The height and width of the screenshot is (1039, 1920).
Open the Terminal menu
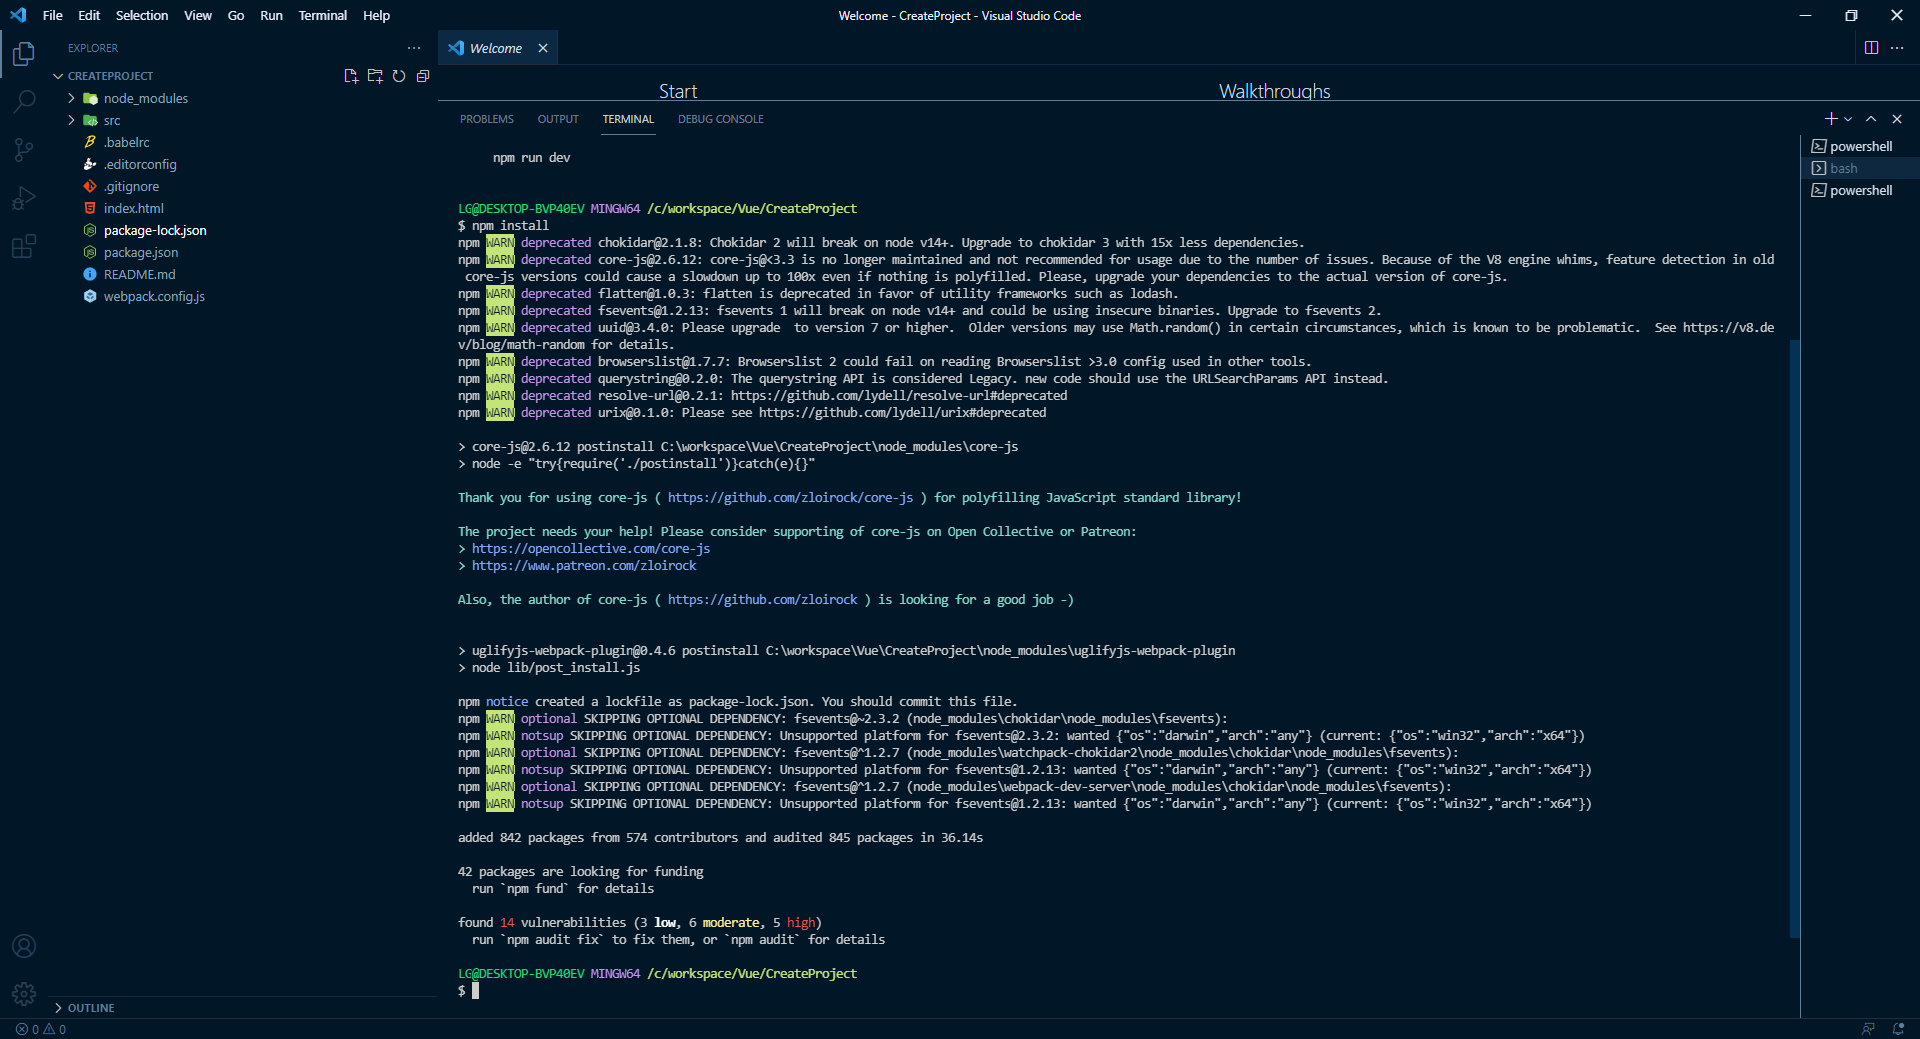click(322, 15)
